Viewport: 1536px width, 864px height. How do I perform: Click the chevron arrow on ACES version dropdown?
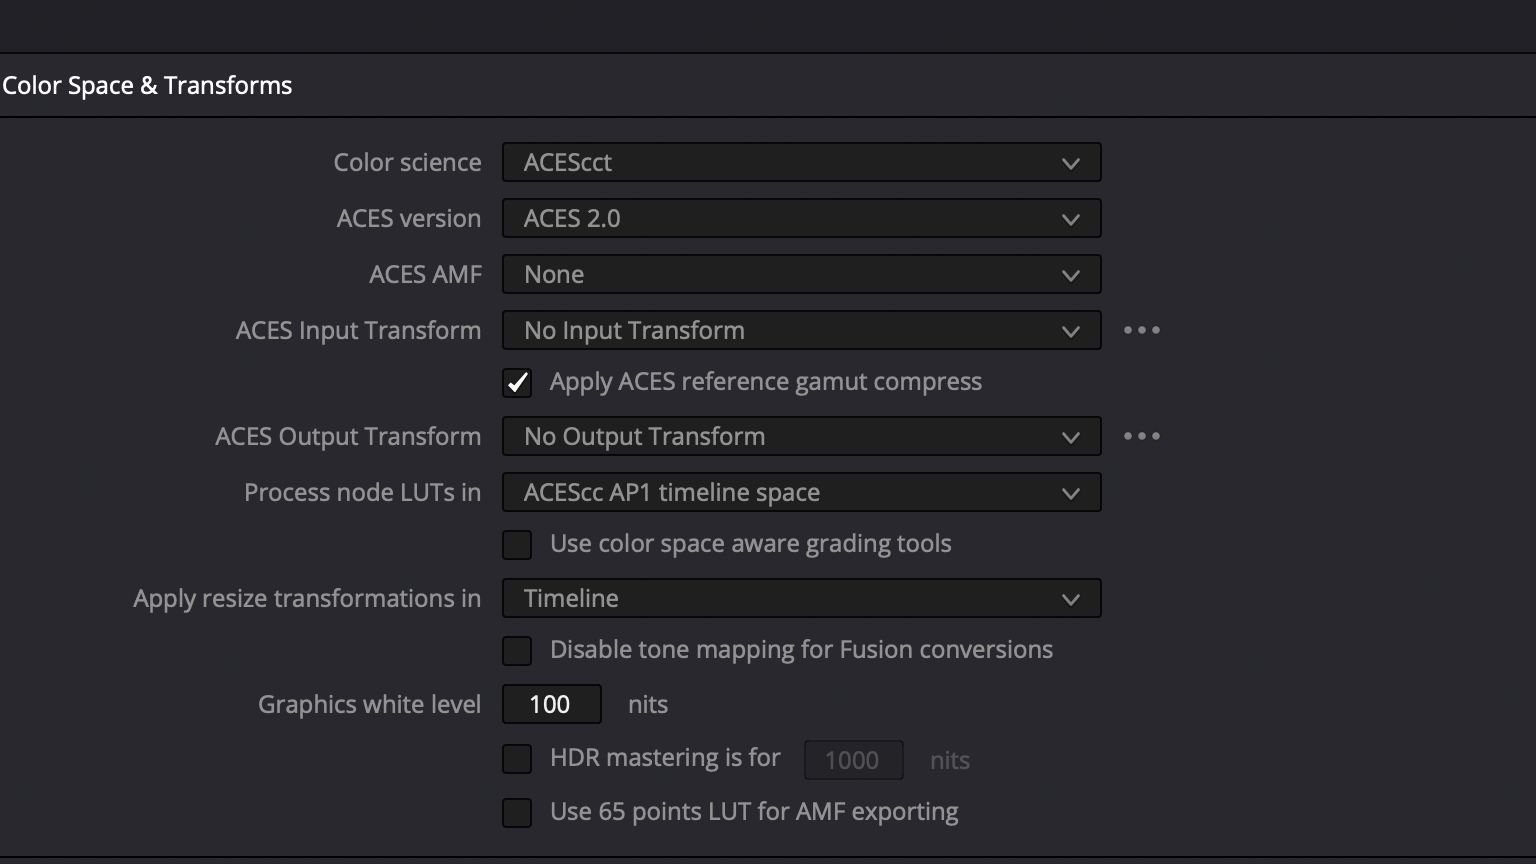coord(1070,219)
